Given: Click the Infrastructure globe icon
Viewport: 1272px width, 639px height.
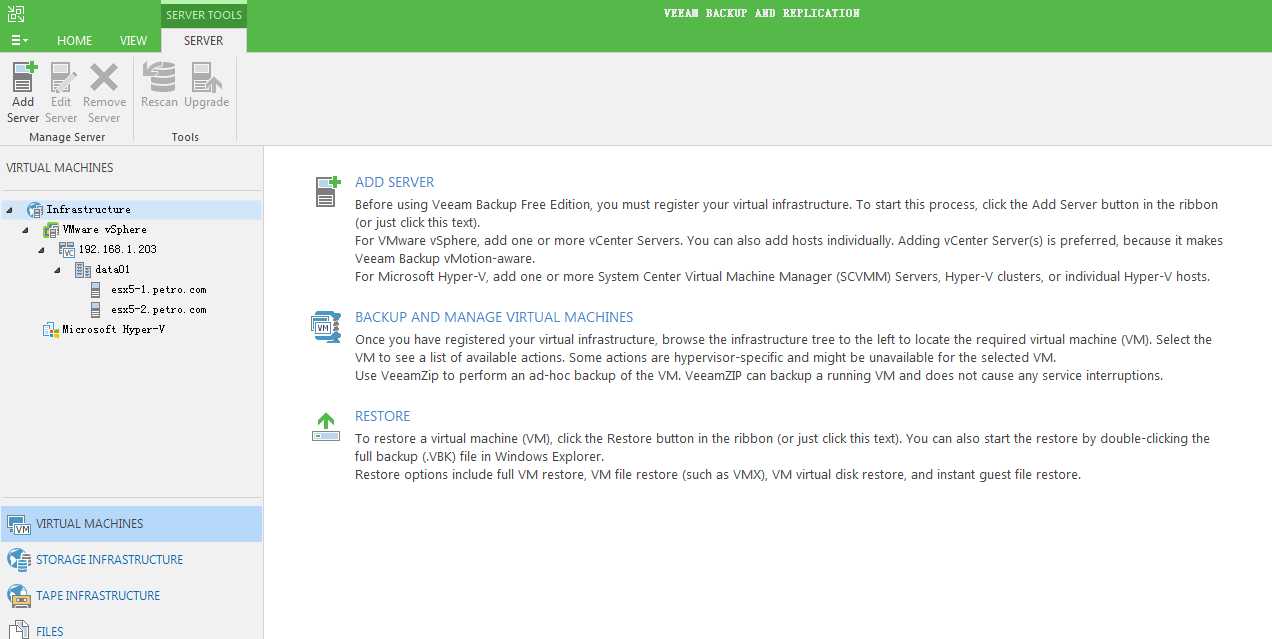Looking at the screenshot, I should pos(35,210).
